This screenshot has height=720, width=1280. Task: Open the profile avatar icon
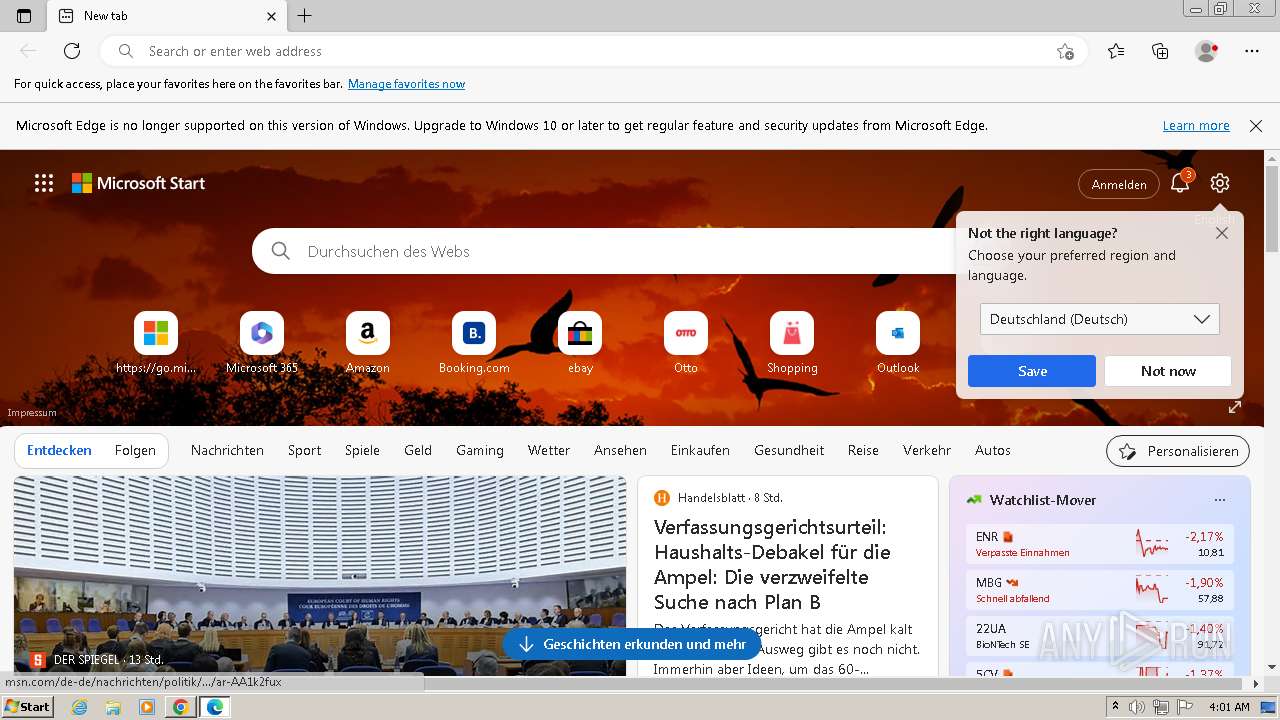1206,51
